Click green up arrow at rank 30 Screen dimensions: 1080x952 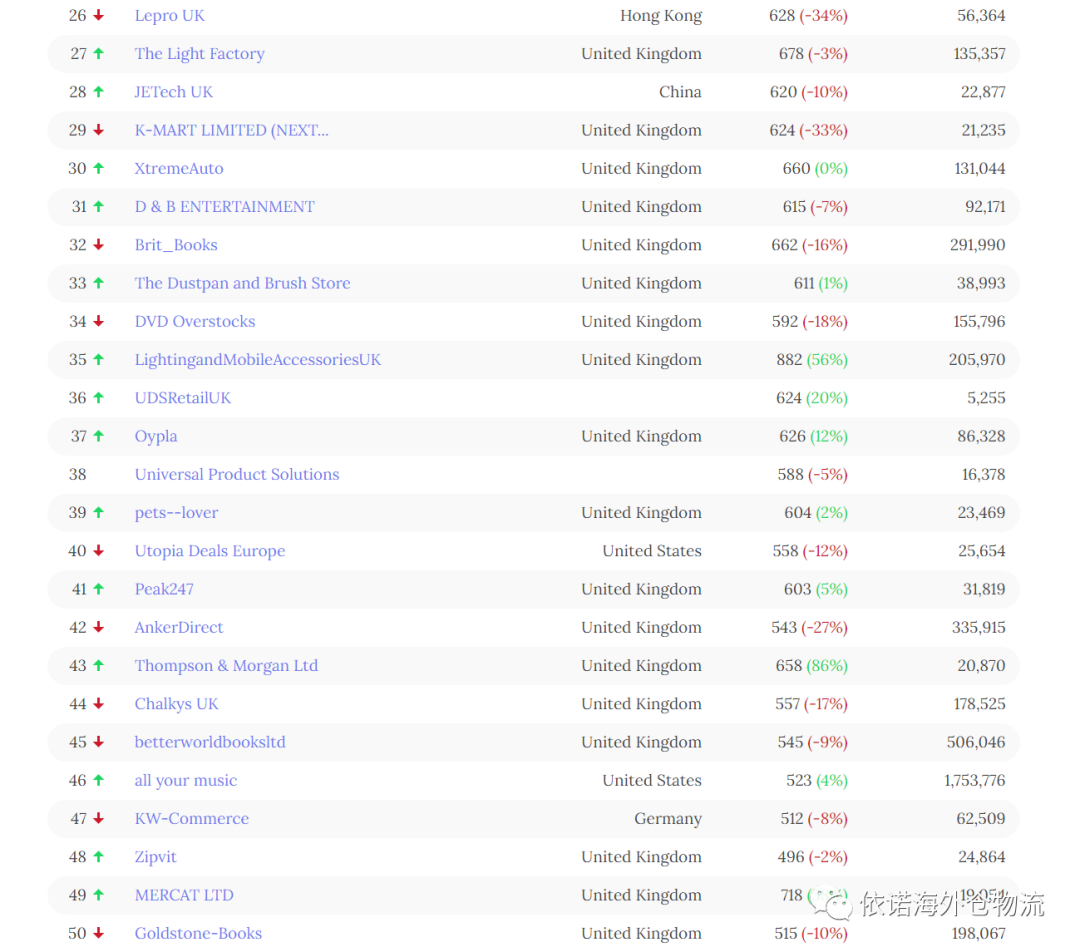tap(98, 168)
